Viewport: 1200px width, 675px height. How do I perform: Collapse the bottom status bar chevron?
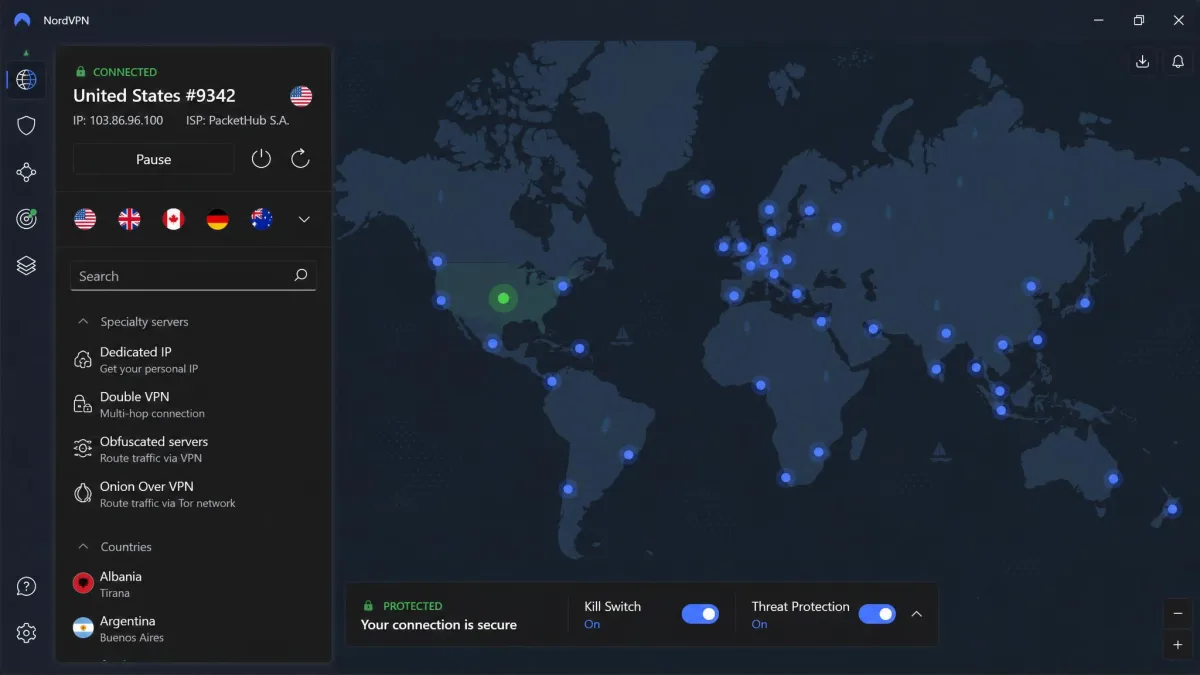click(x=917, y=614)
